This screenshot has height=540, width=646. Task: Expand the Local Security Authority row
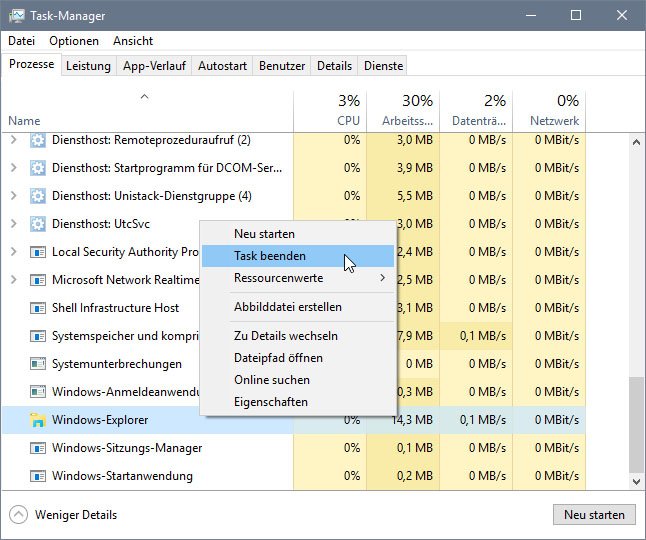pyautogui.click(x=14, y=252)
